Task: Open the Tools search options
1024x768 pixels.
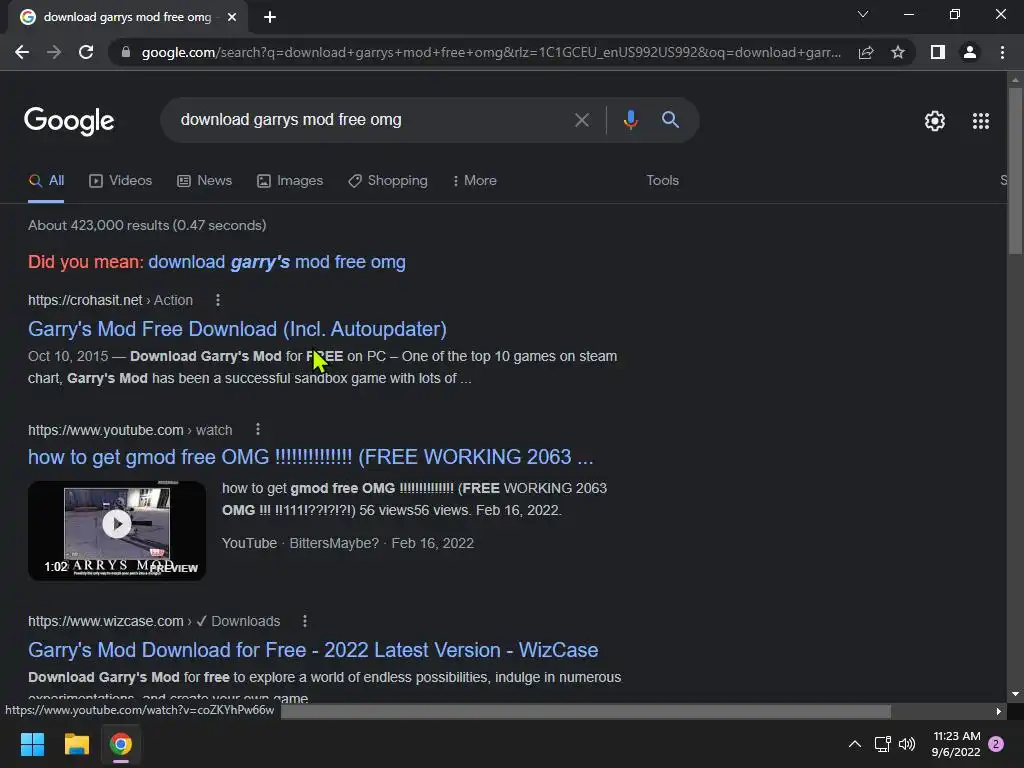Action: 662,181
